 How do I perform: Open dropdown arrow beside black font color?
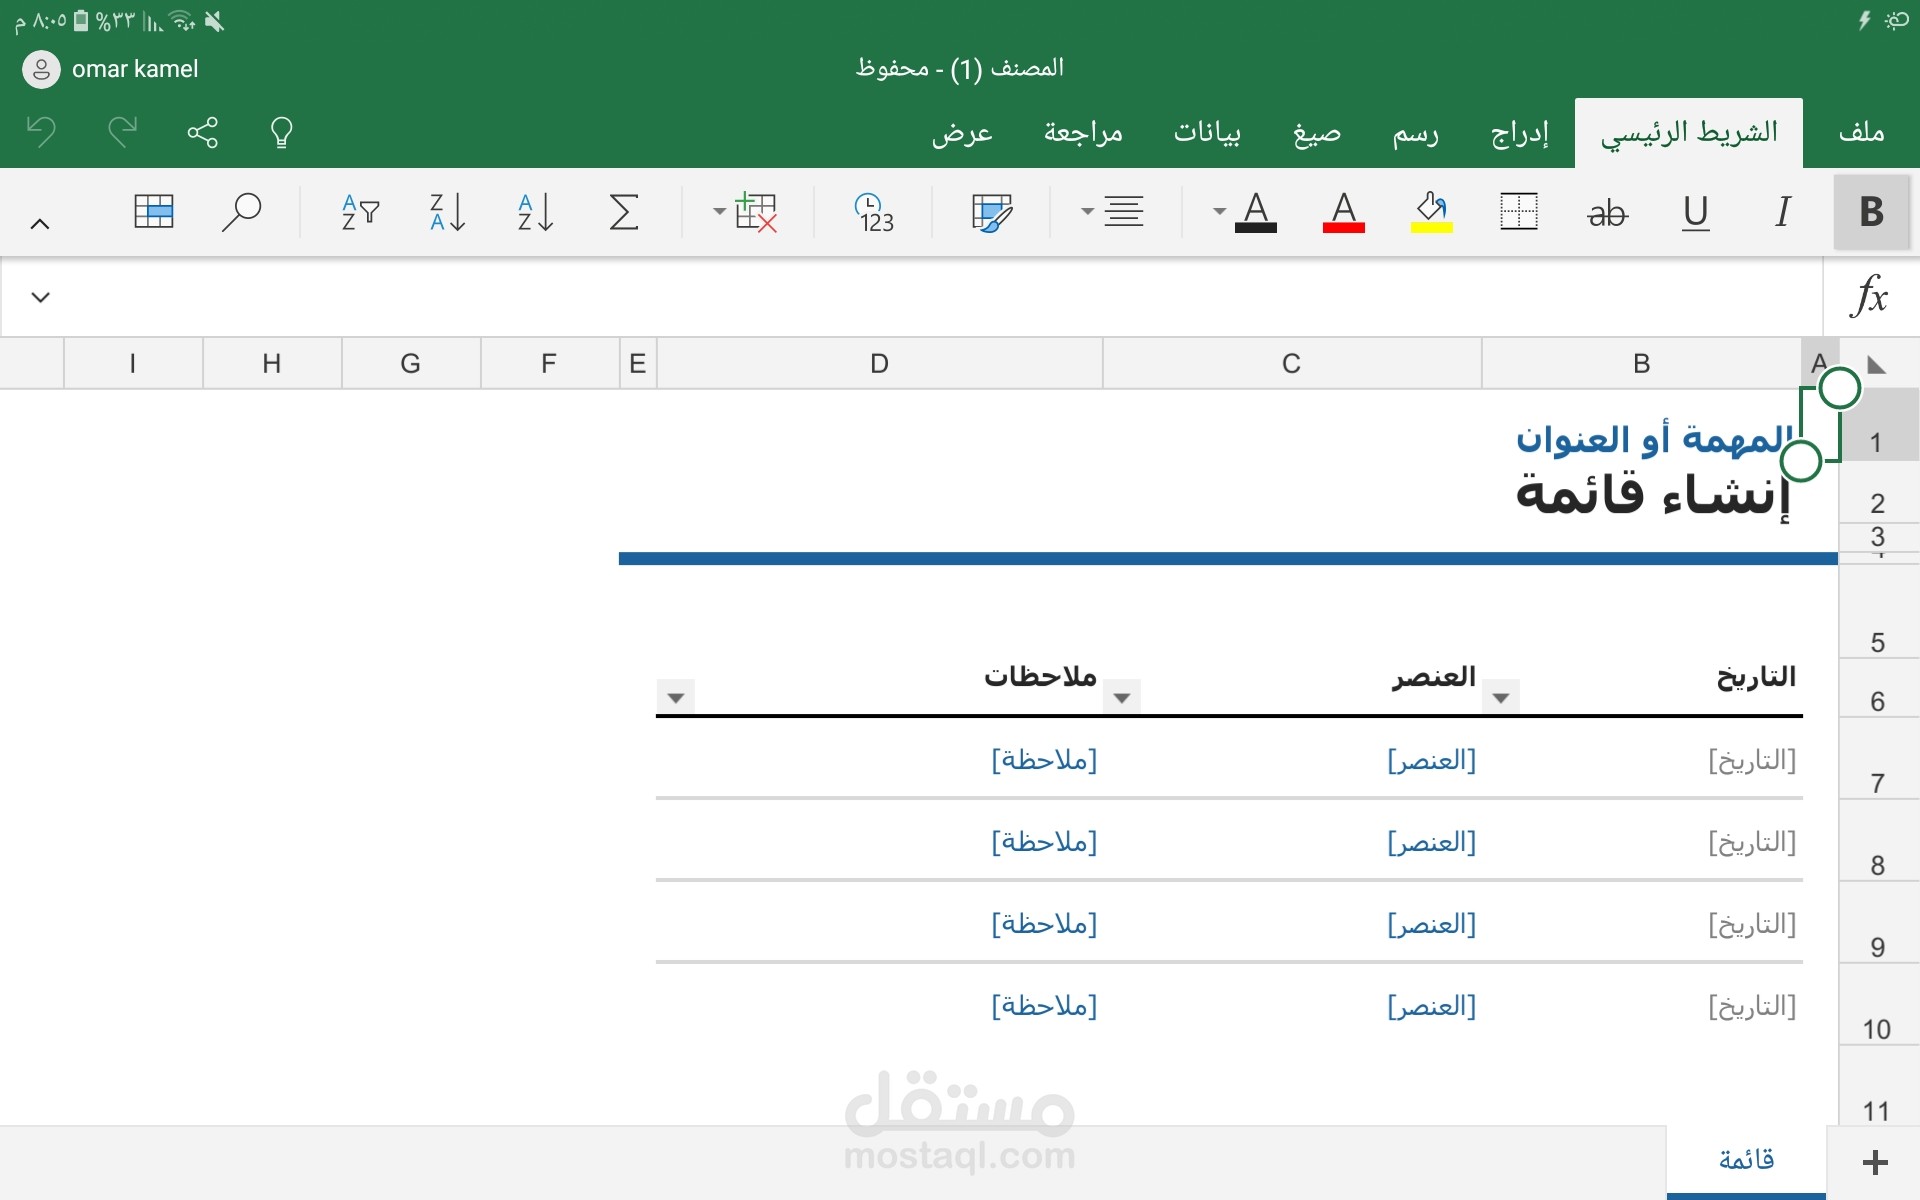(1219, 212)
